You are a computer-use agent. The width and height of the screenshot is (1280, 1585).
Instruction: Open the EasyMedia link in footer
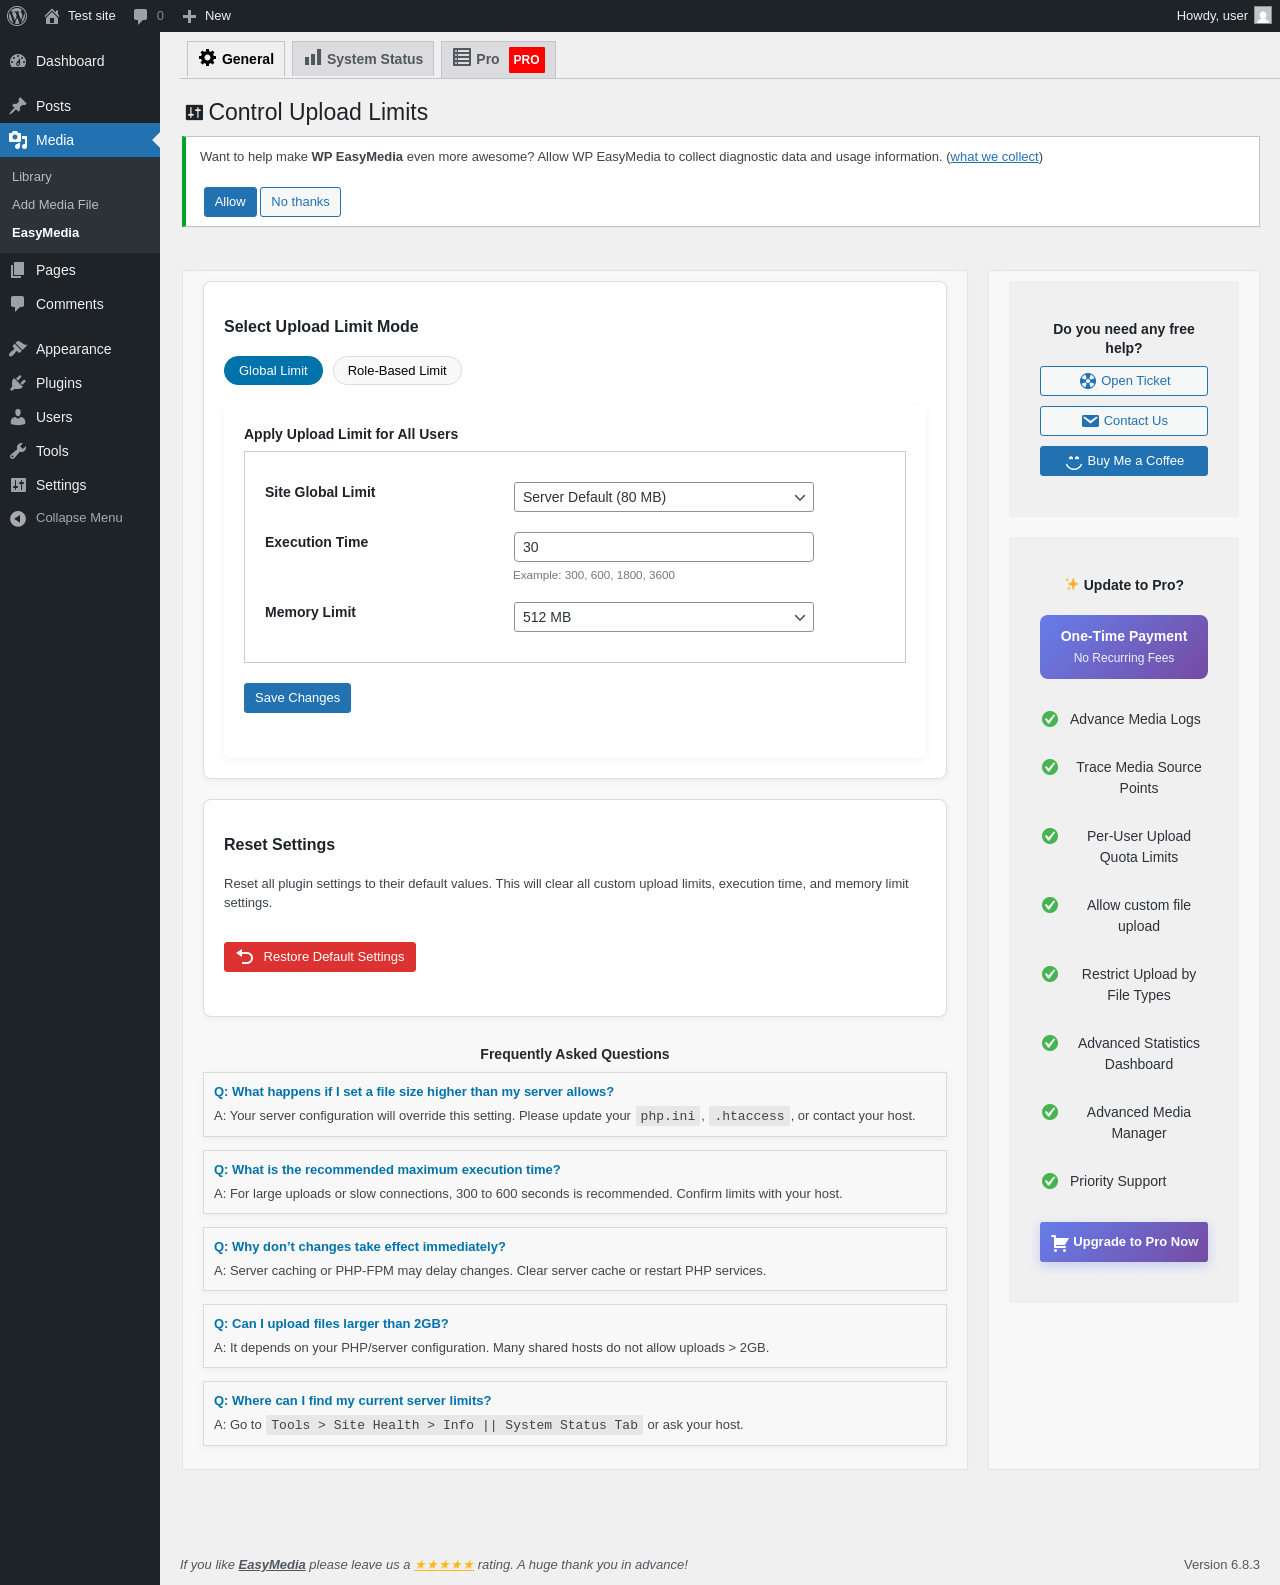(x=272, y=1565)
